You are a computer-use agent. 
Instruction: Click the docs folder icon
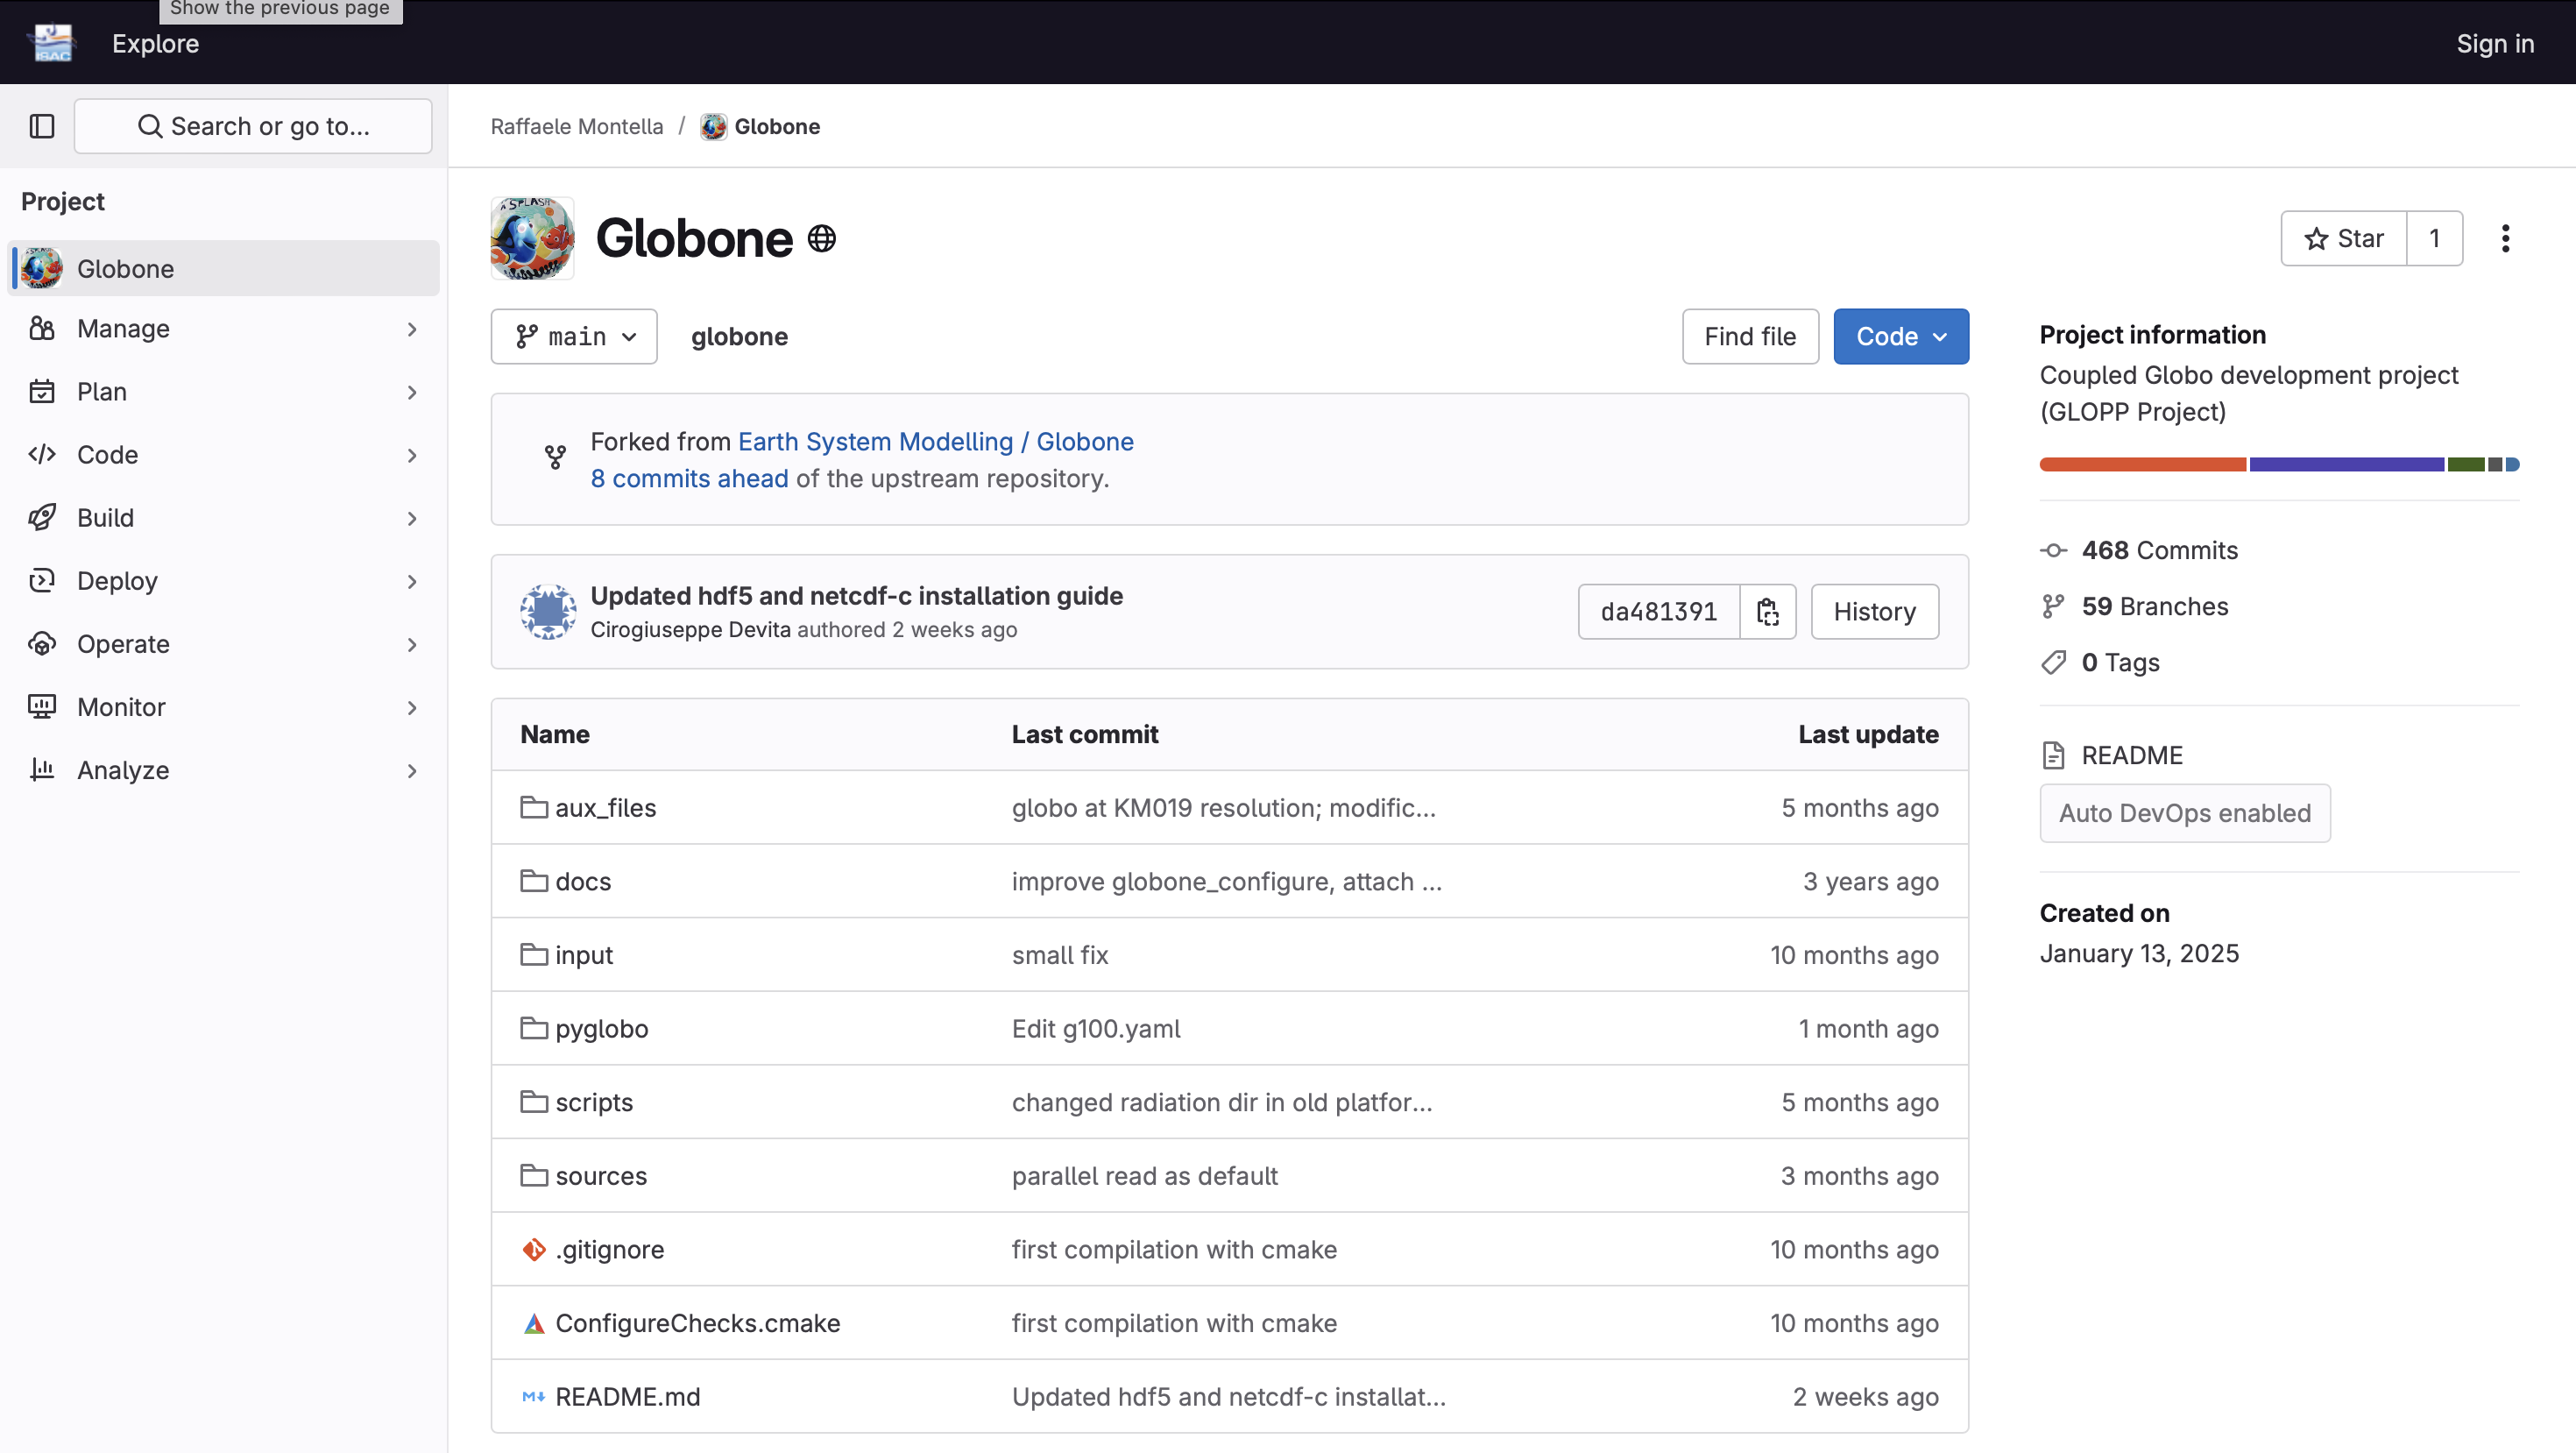coord(534,881)
